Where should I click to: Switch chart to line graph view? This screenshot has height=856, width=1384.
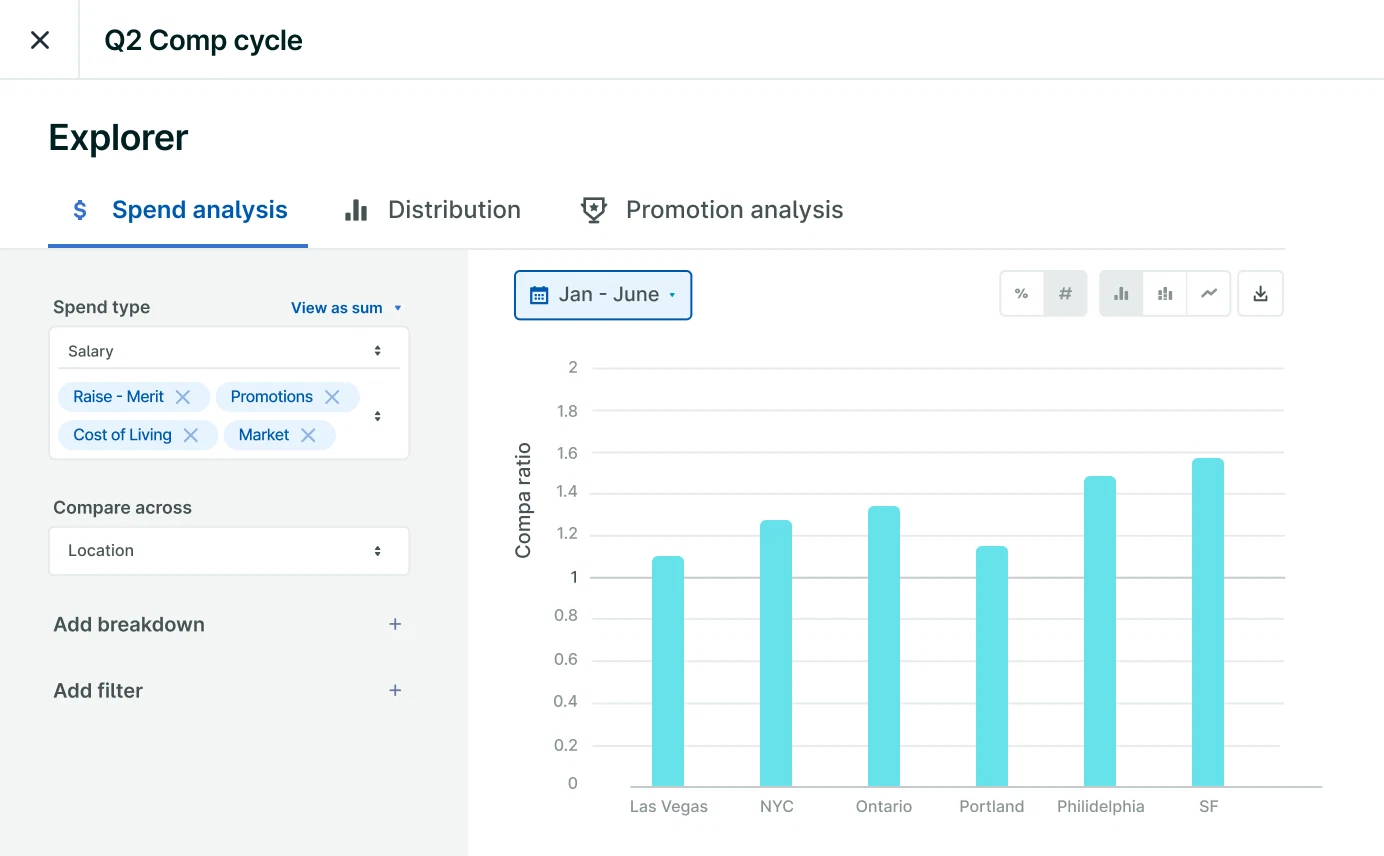pyautogui.click(x=1209, y=294)
